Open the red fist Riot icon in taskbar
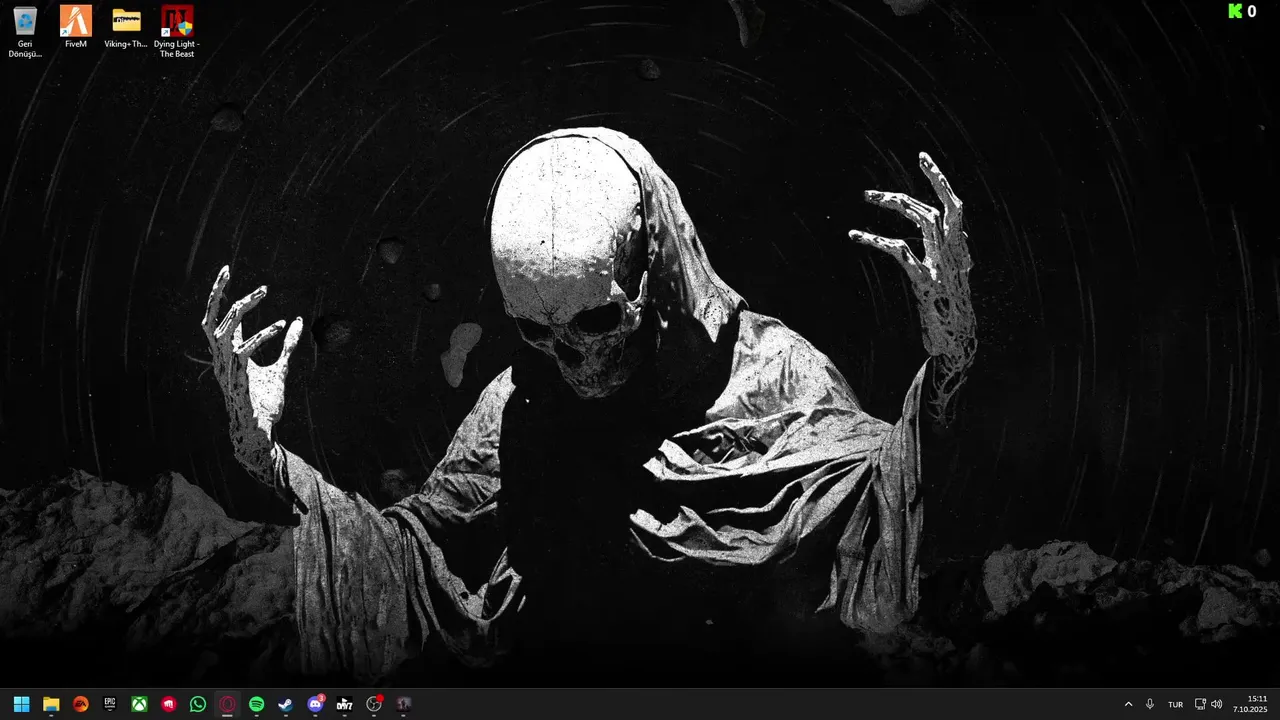Screen dimensions: 1280x720 pyautogui.click(x=169, y=704)
